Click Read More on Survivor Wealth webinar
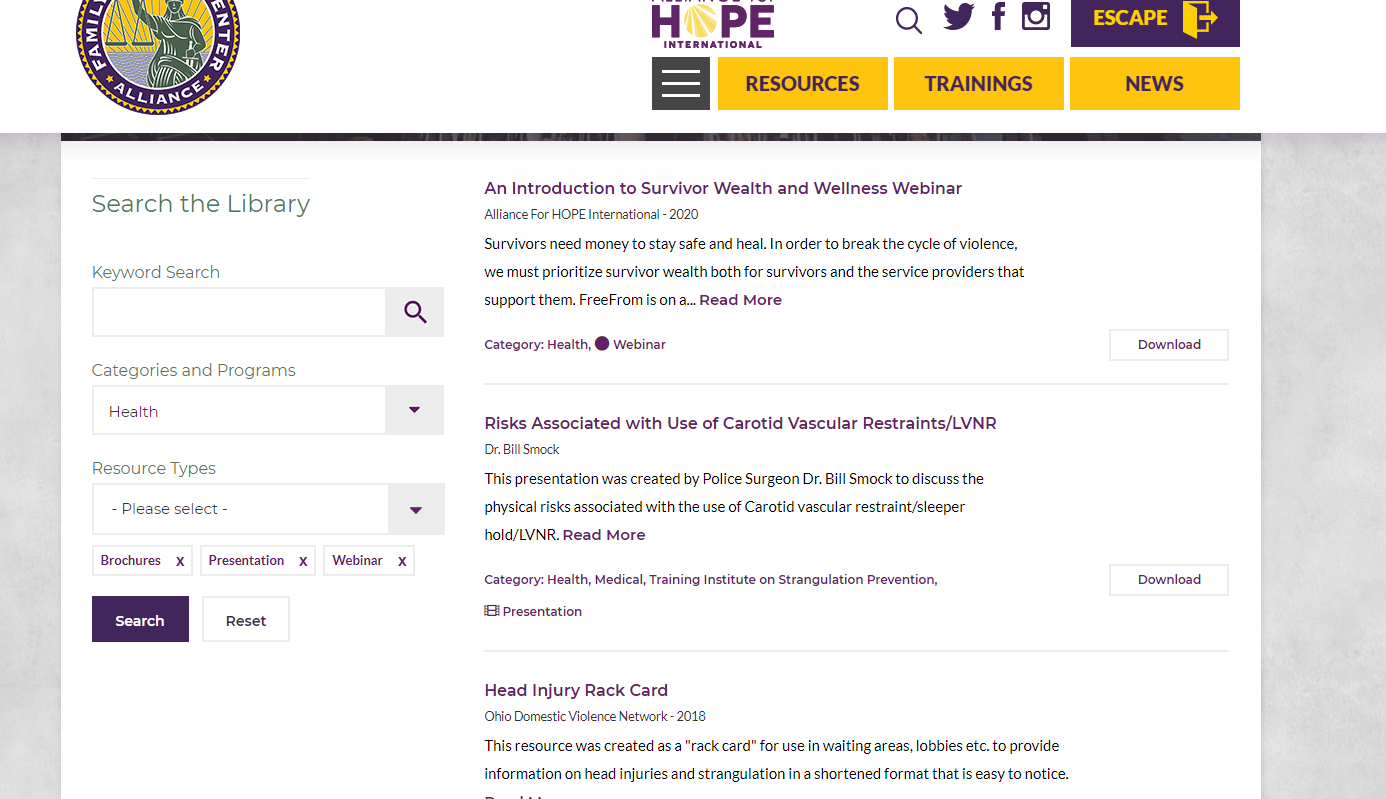 coord(741,300)
